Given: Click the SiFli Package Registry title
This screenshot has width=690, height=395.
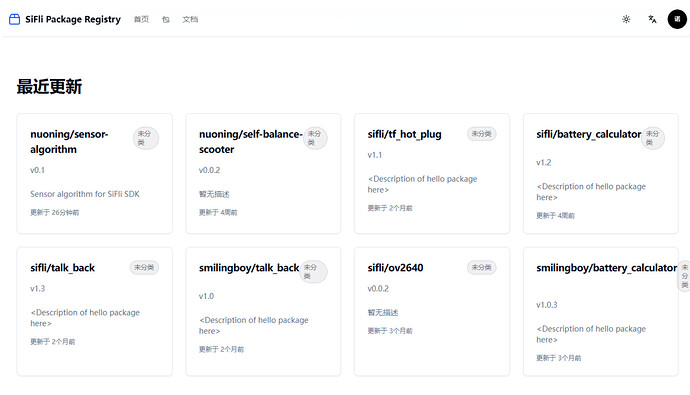Looking at the screenshot, I should (73, 19).
